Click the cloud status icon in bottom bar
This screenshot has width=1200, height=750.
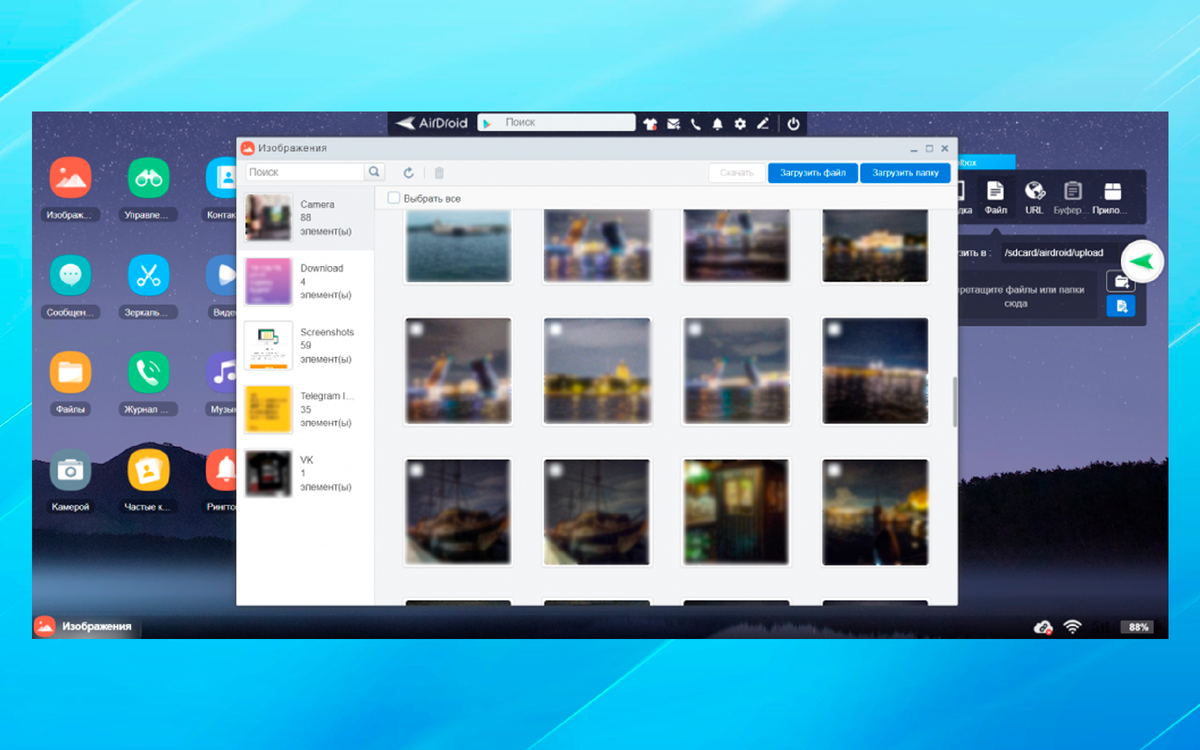tap(1043, 627)
